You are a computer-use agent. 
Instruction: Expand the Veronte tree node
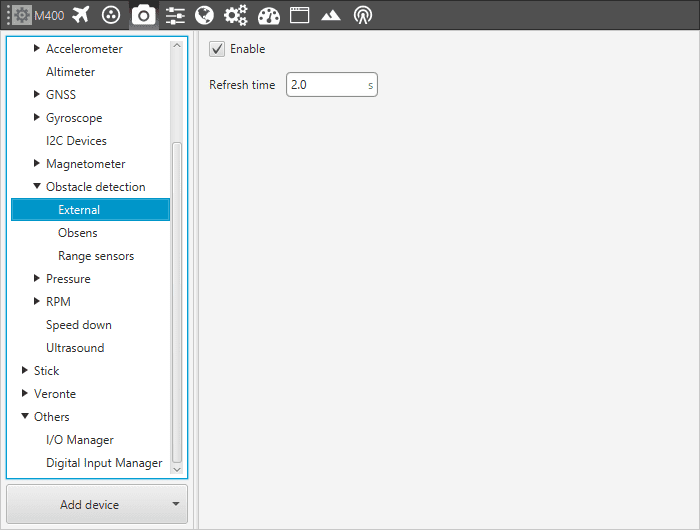click(x=25, y=393)
